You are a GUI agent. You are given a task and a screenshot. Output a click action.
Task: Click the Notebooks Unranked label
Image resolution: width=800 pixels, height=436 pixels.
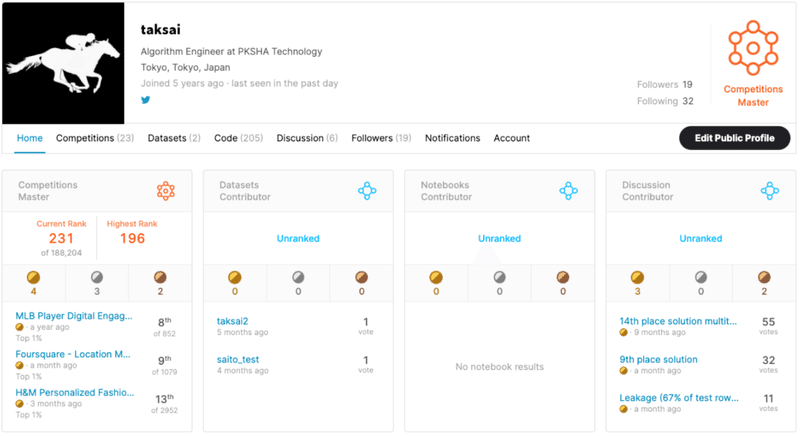[499, 238]
